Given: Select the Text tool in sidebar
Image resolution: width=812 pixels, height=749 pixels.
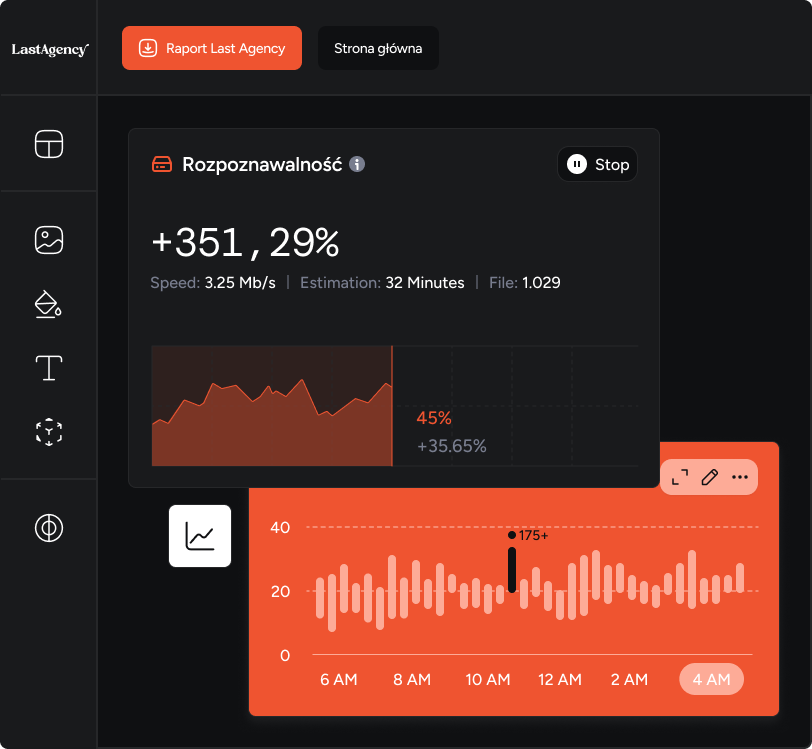Looking at the screenshot, I should click(49, 368).
